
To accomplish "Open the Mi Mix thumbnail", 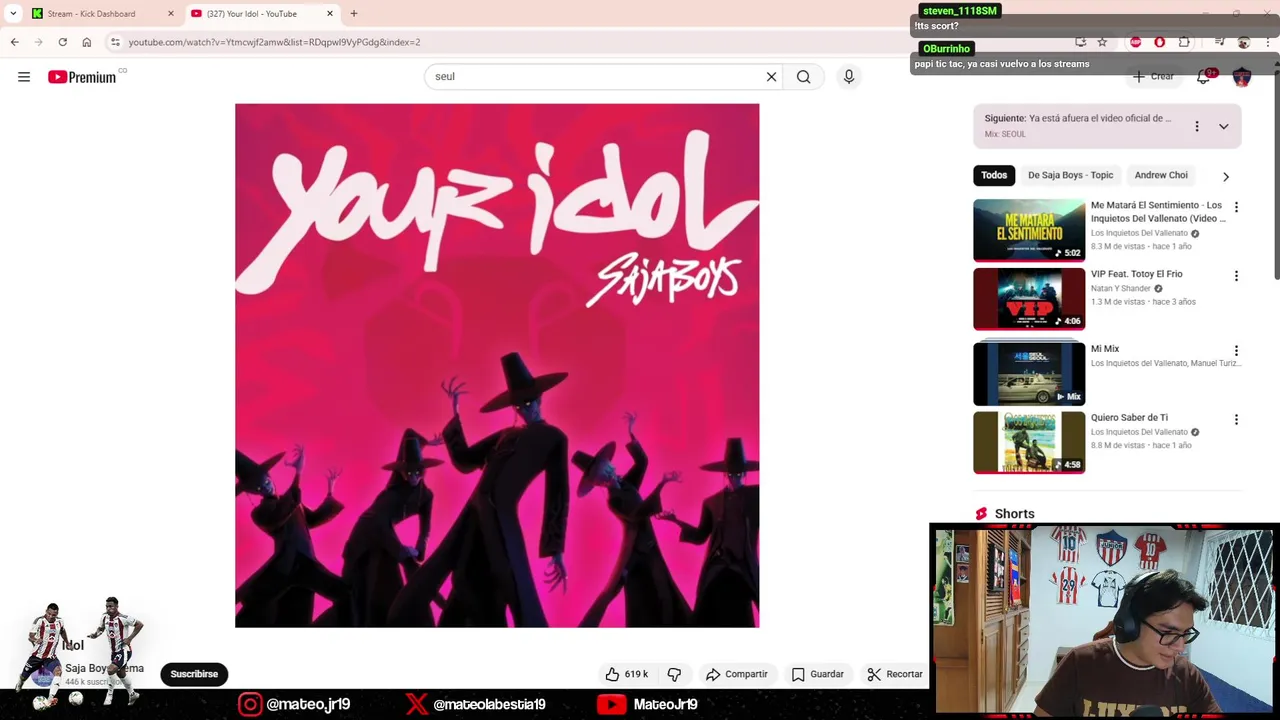I will point(1029,374).
